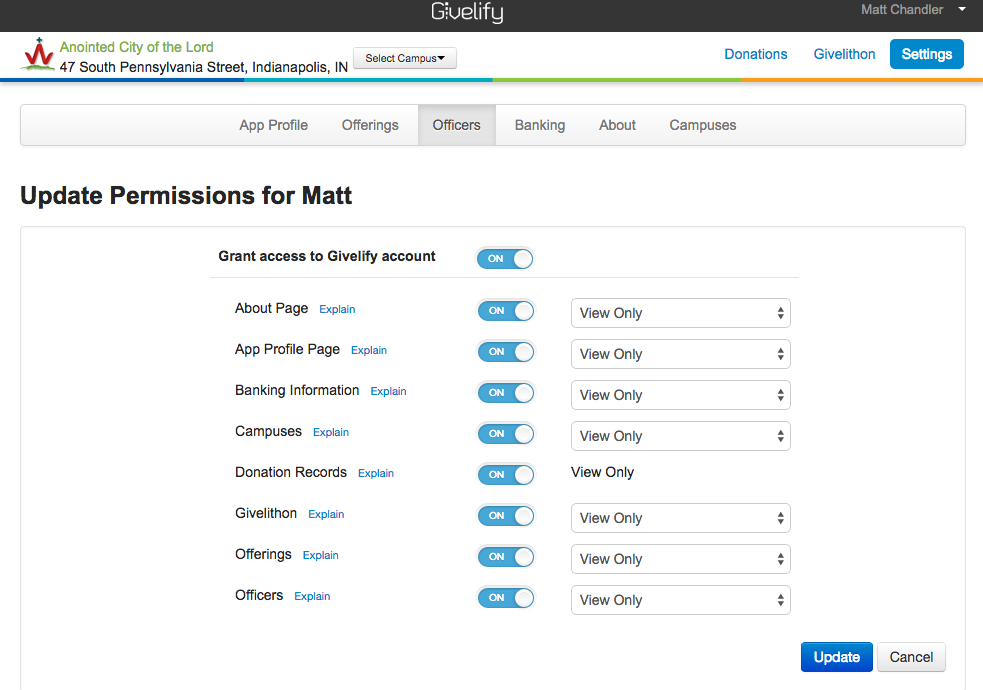Toggle the Officers permission switch
This screenshot has height=690, width=983.
pos(505,598)
